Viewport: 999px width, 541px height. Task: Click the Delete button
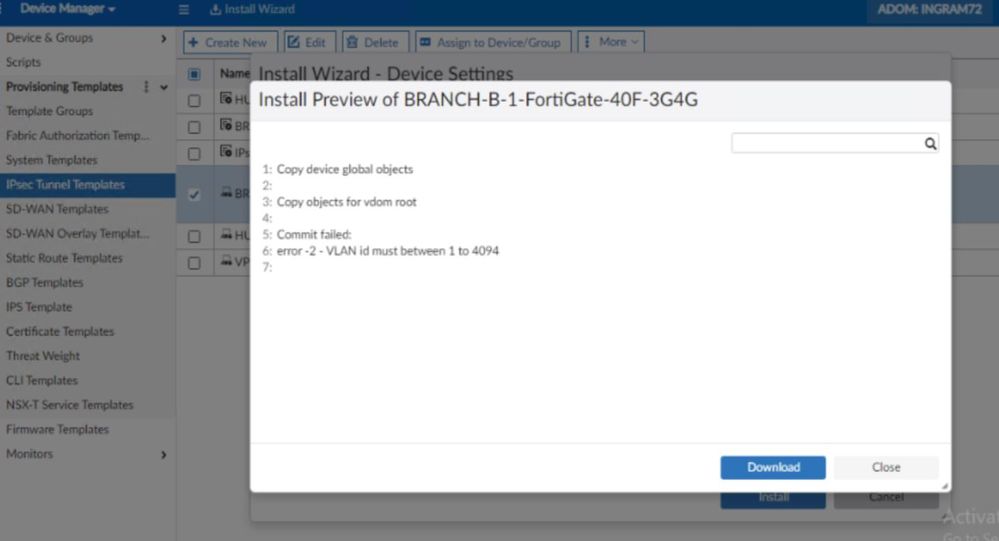coord(375,42)
